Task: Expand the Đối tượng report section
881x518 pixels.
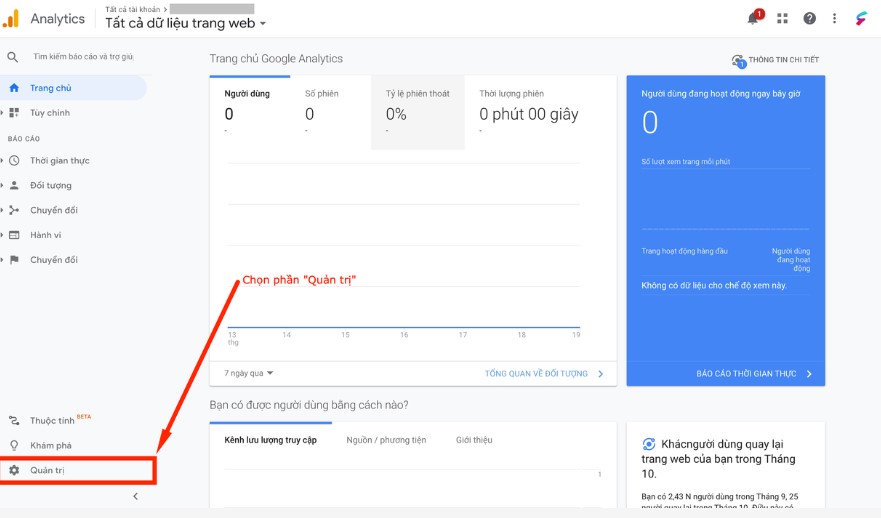Action: (51, 185)
